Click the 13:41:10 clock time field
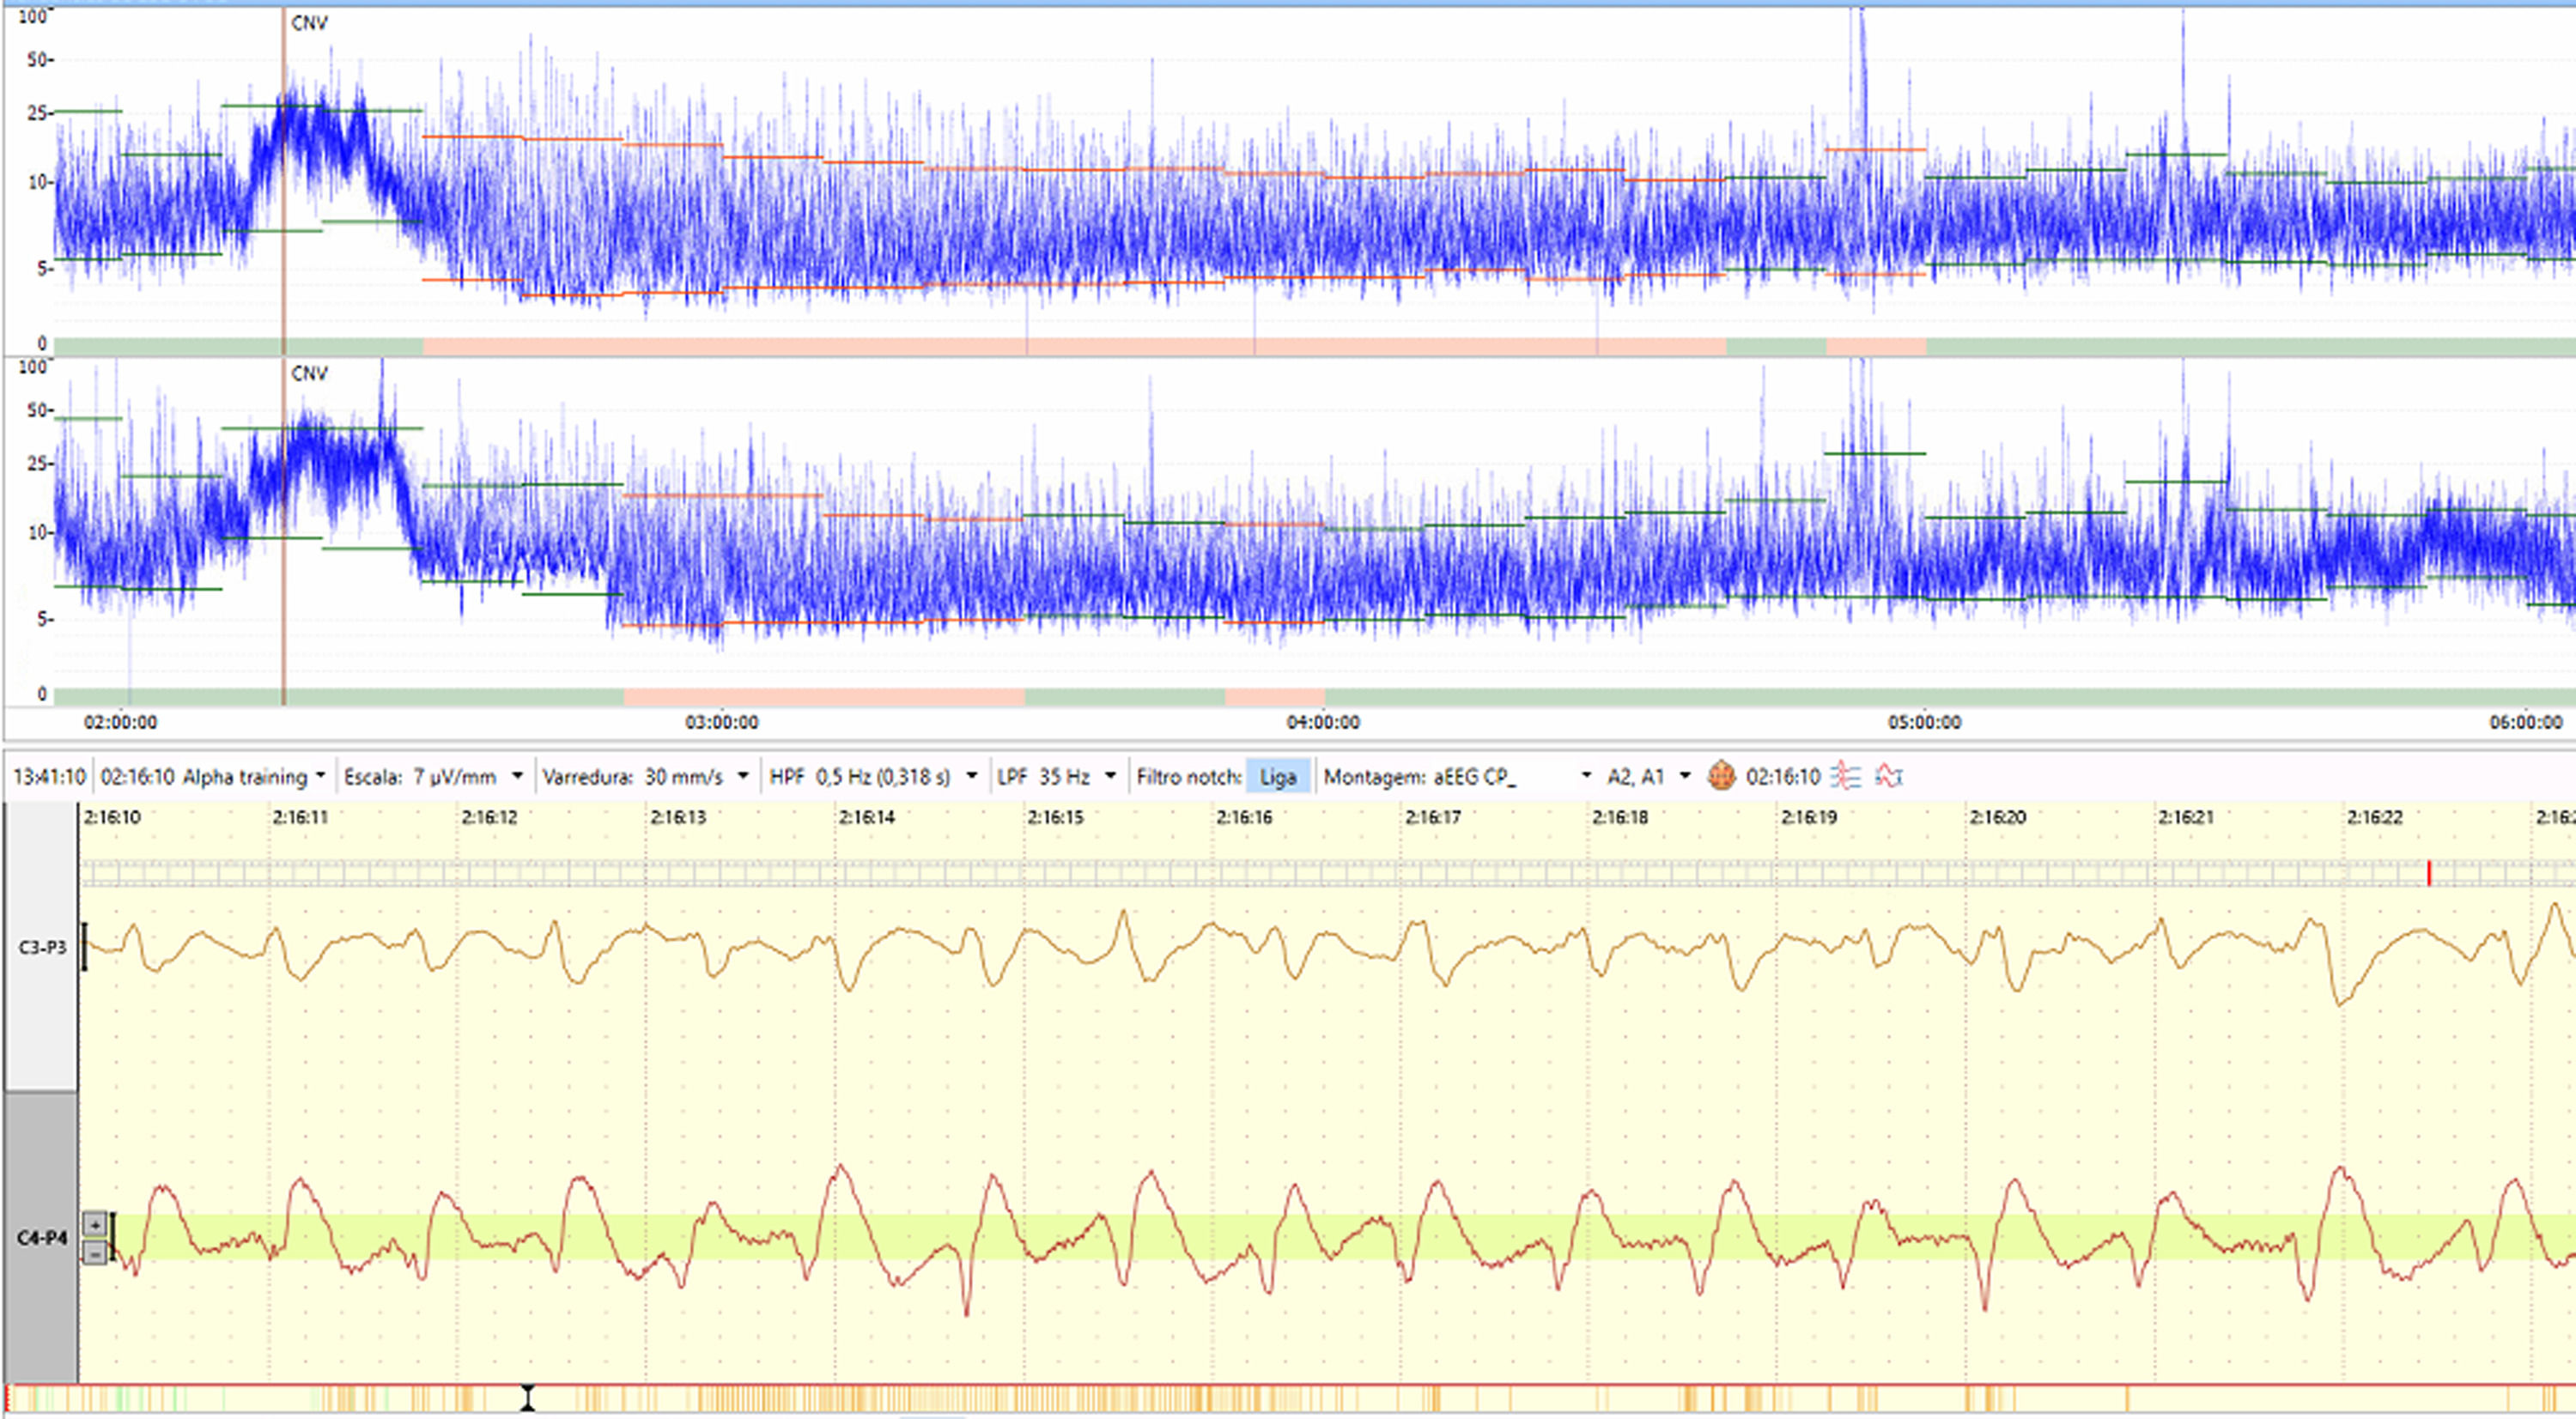The height and width of the screenshot is (1419, 2576). tap(49, 777)
